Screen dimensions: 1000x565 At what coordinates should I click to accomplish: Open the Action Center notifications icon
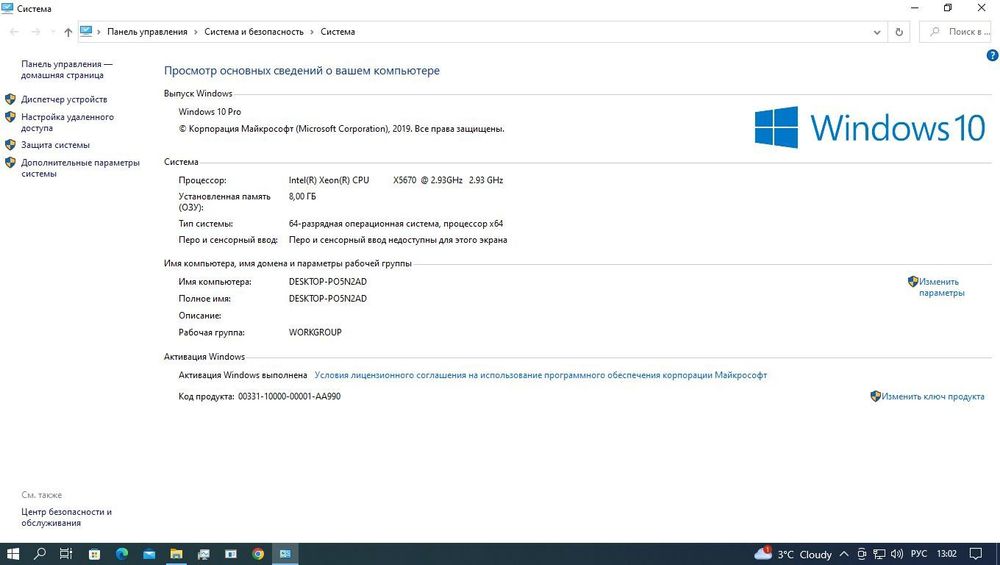[976, 554]
